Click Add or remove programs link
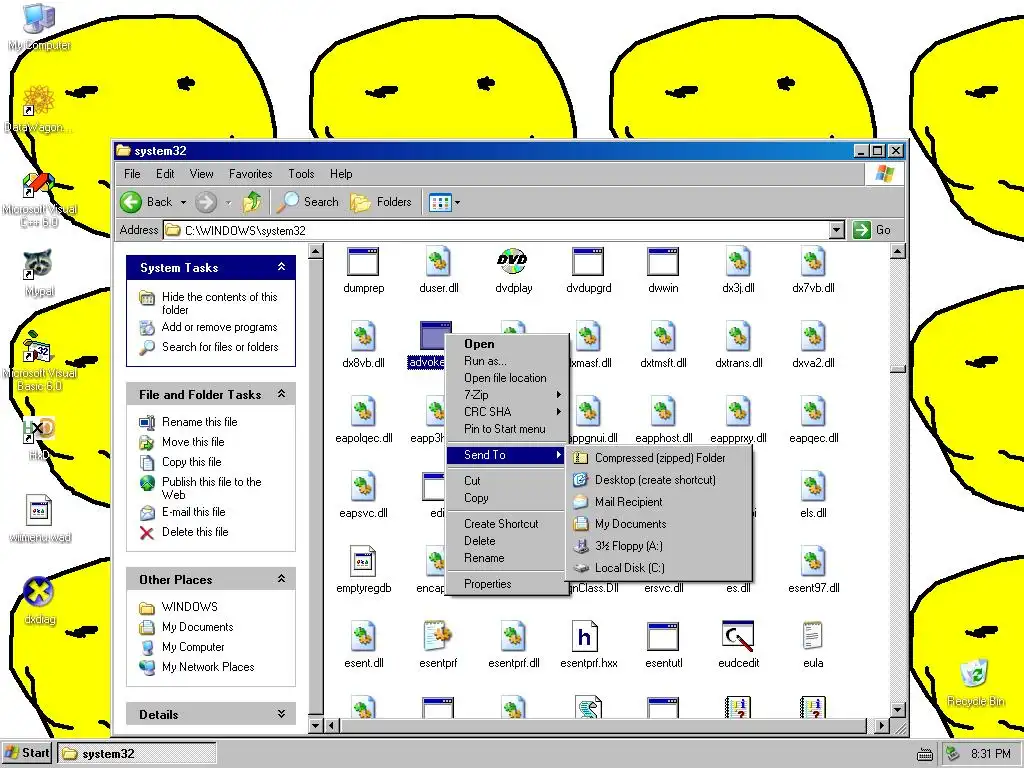This screenshot has width=1024, height=768. (219, 327)
